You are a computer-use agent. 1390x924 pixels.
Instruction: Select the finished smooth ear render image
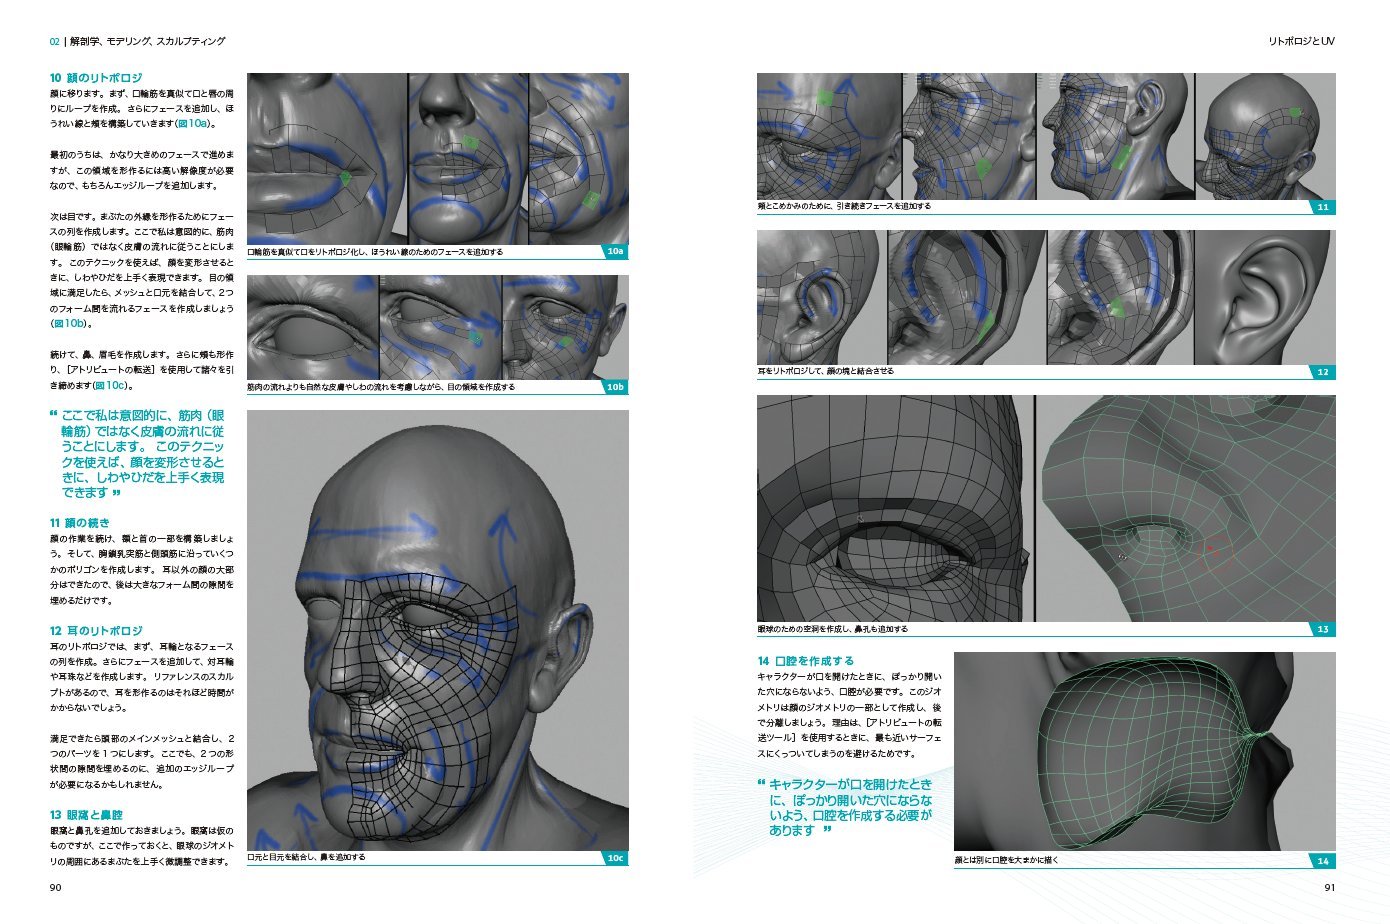tap(1265, 297)
